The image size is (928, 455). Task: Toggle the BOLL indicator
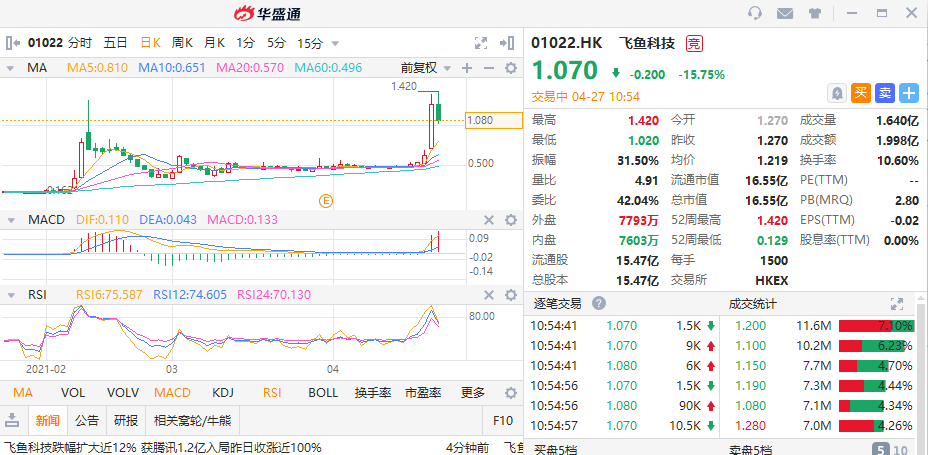323,393
